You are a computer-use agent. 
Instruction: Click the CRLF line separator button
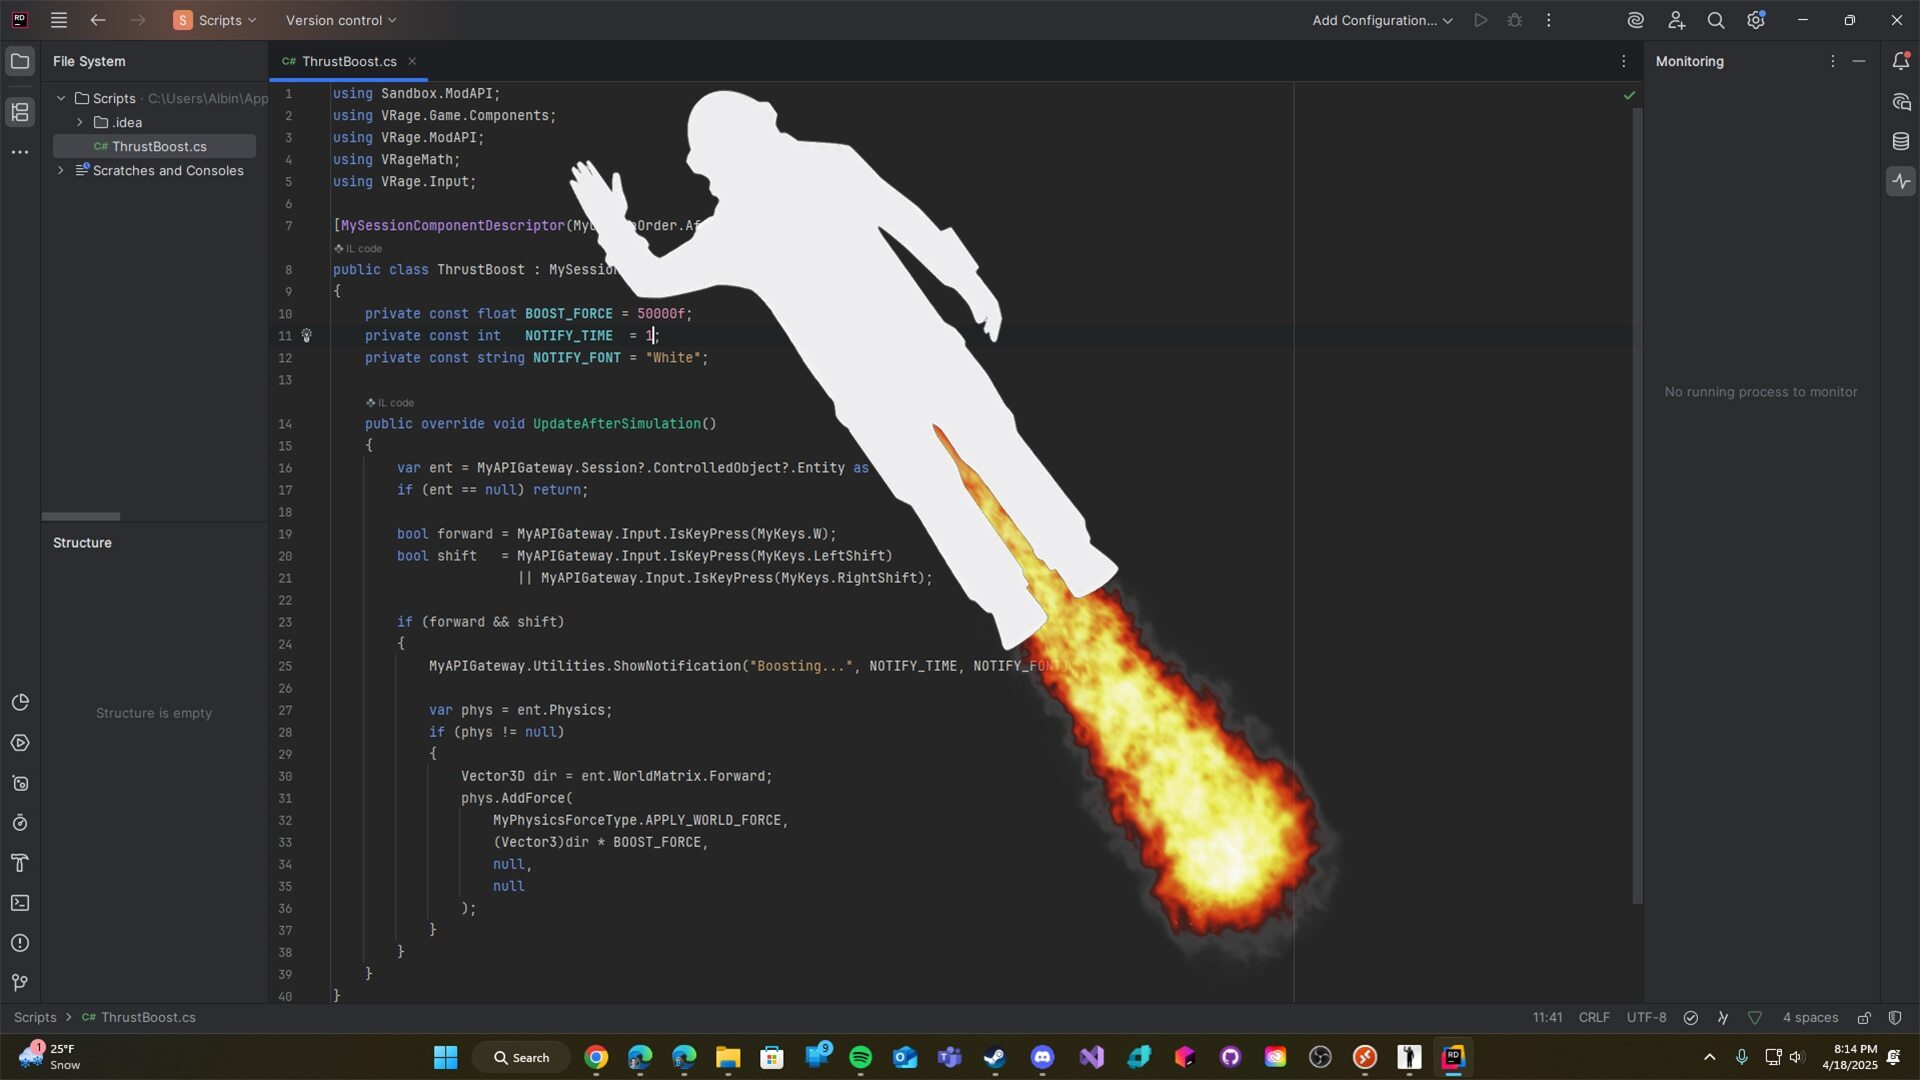[x=1594, y=1018]
